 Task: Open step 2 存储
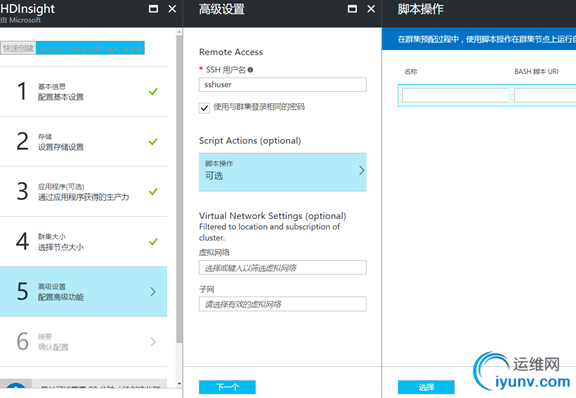(x=83, y=141)
